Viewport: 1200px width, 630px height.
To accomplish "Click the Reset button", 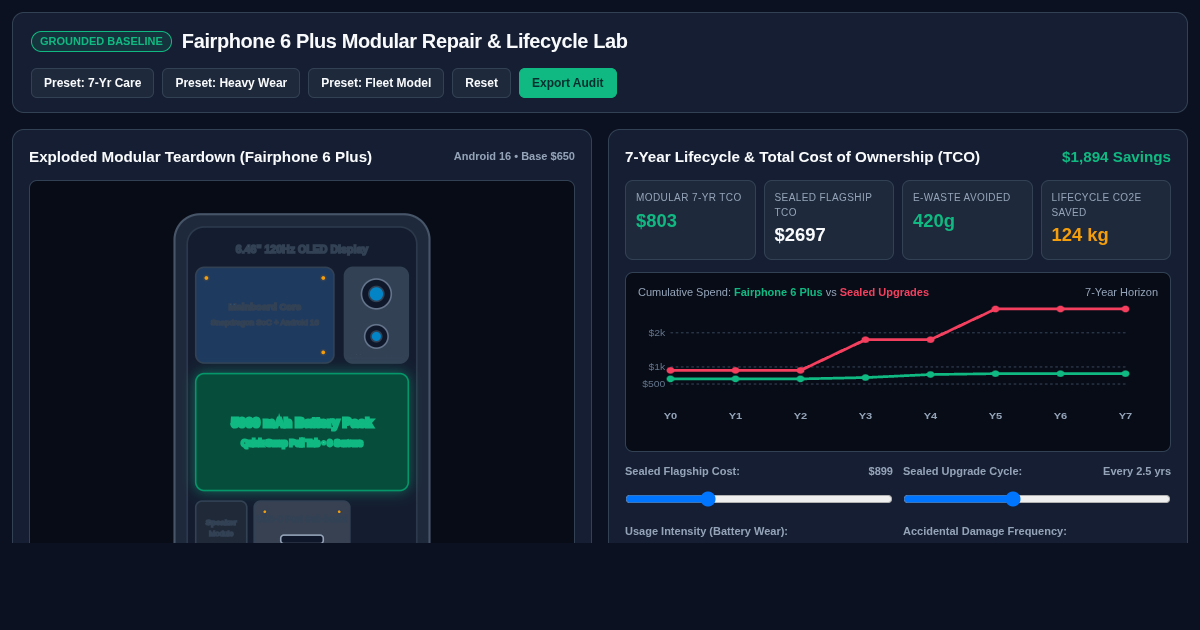I will pos(481,83).
